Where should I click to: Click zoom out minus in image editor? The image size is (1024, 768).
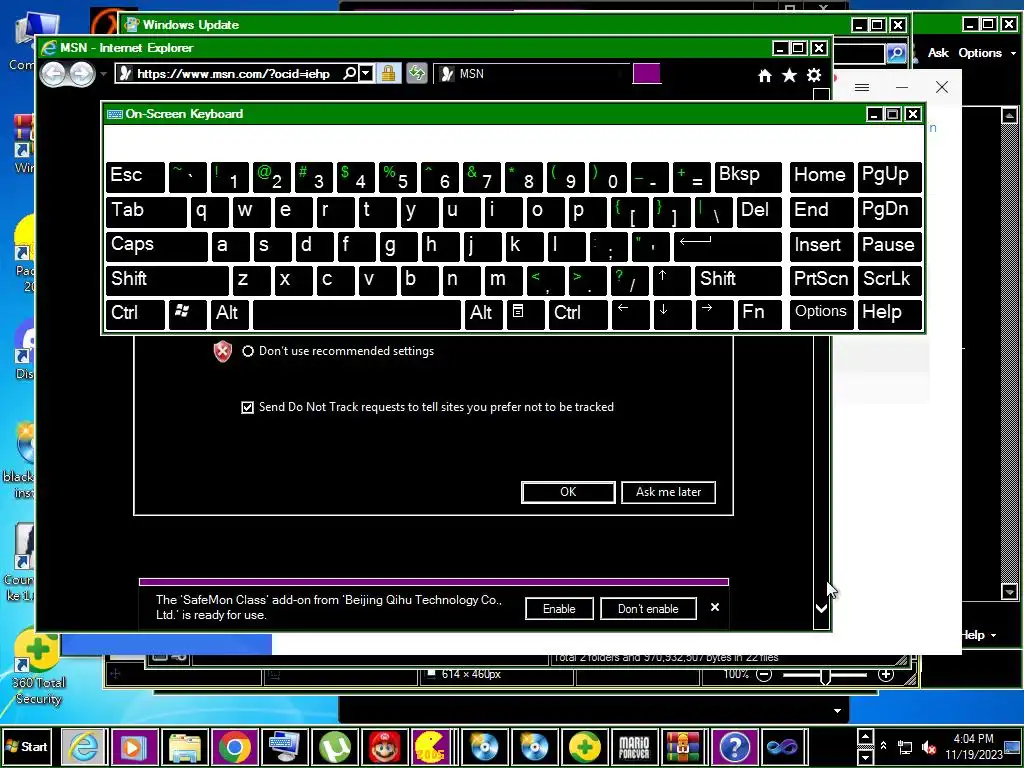click(763, 675)
